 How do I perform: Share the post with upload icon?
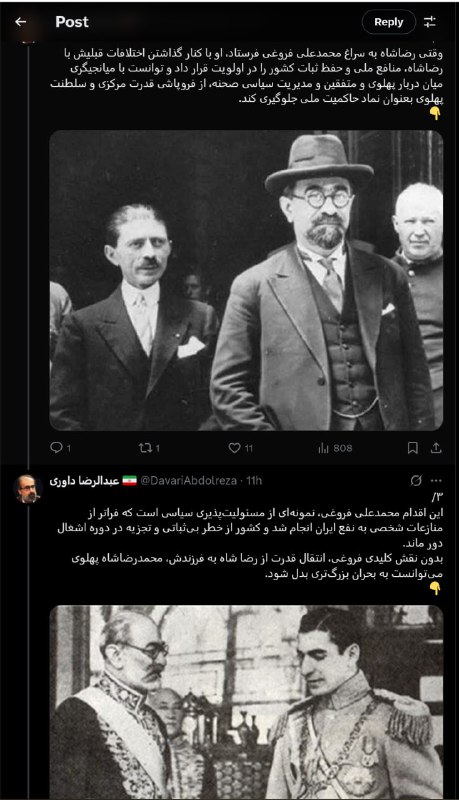point(436,448)
